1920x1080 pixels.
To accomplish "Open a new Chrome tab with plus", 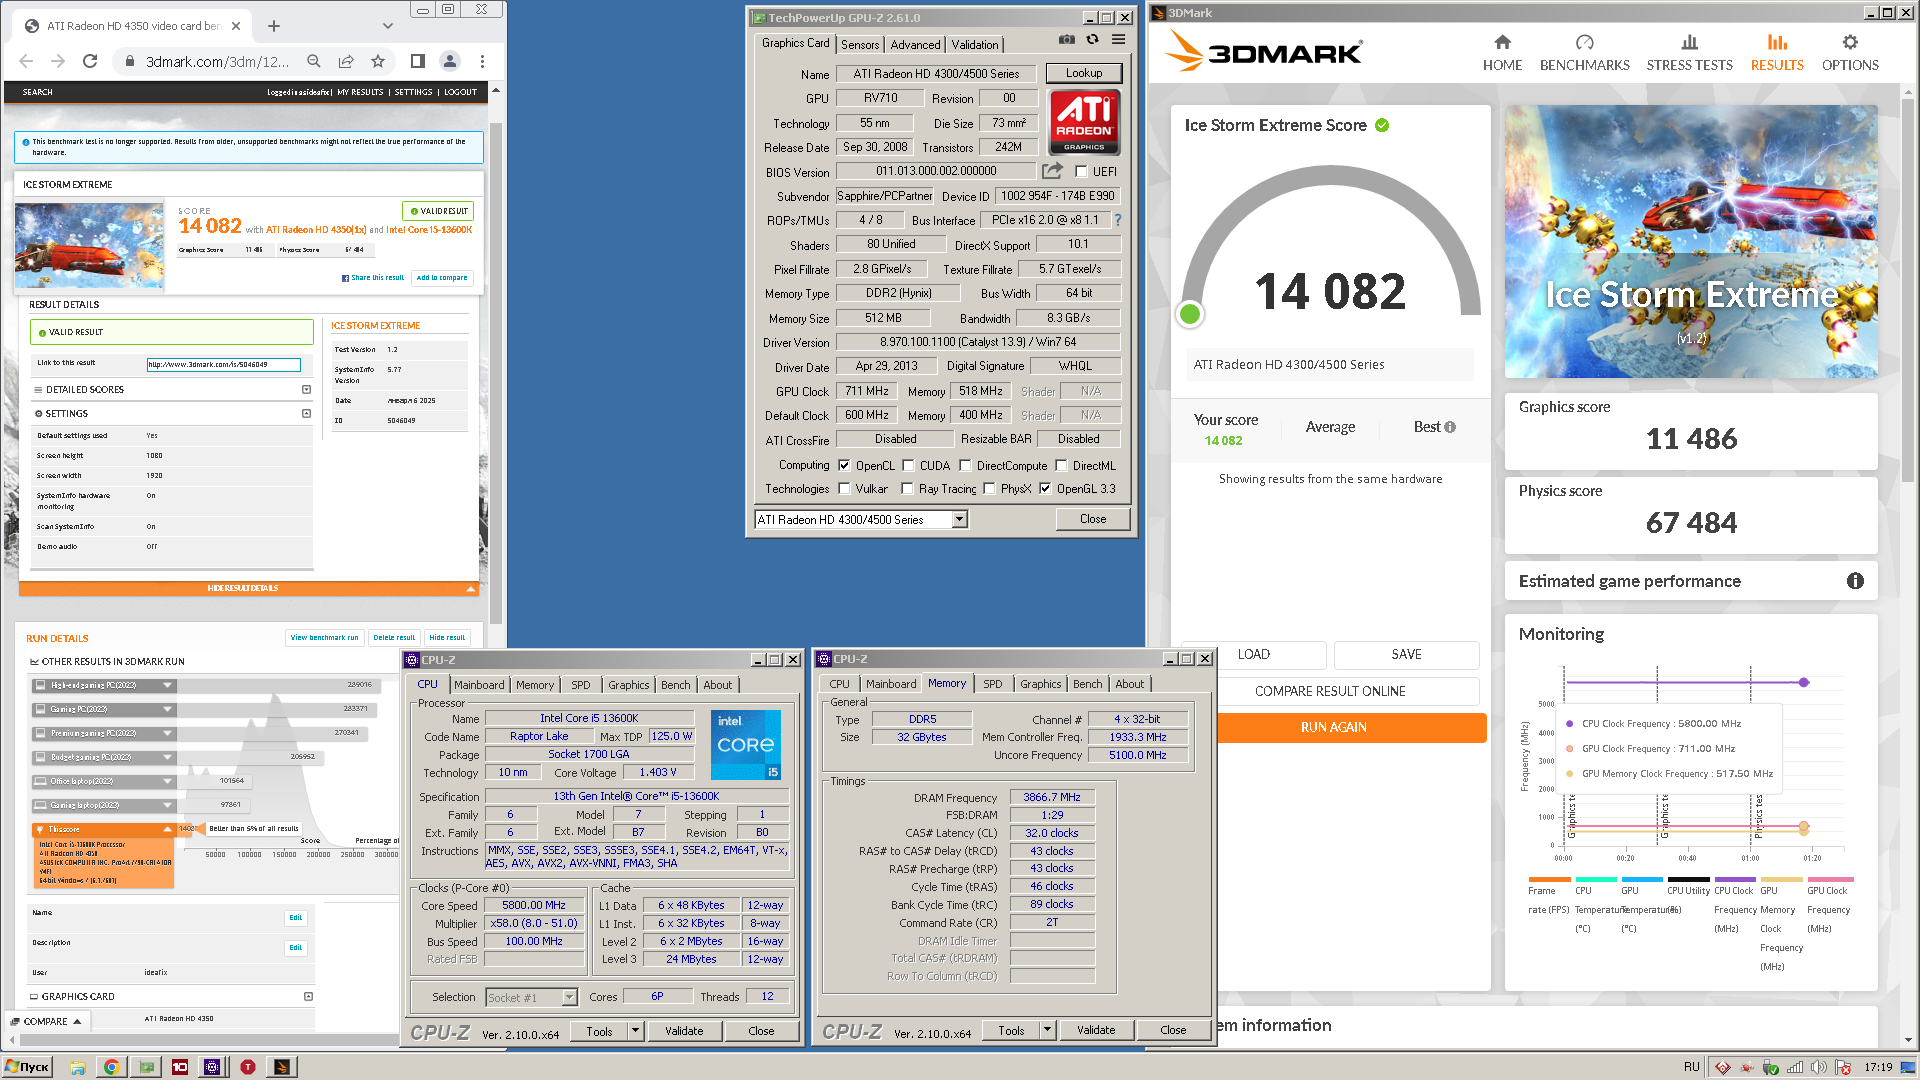I will pyautogui.click(x=274, y=26).
